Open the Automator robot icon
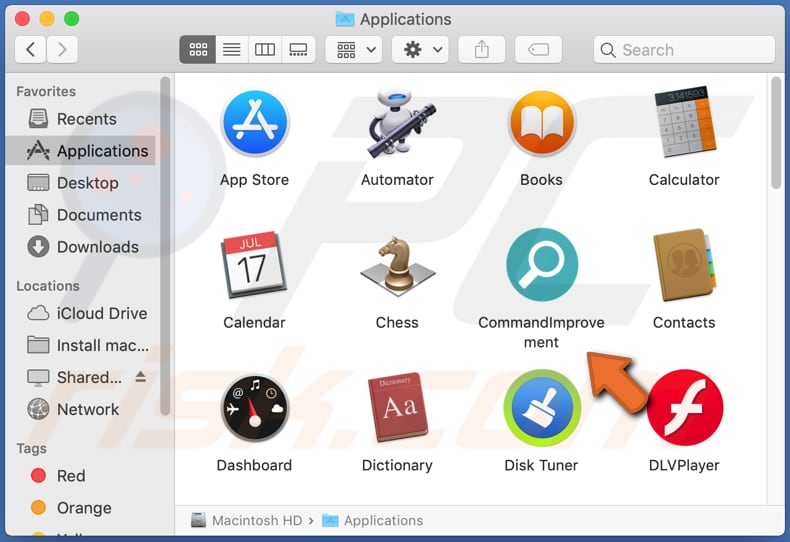The width and height of the screenshot is (790, 542). pyautogui.click(x=400, y=122)
